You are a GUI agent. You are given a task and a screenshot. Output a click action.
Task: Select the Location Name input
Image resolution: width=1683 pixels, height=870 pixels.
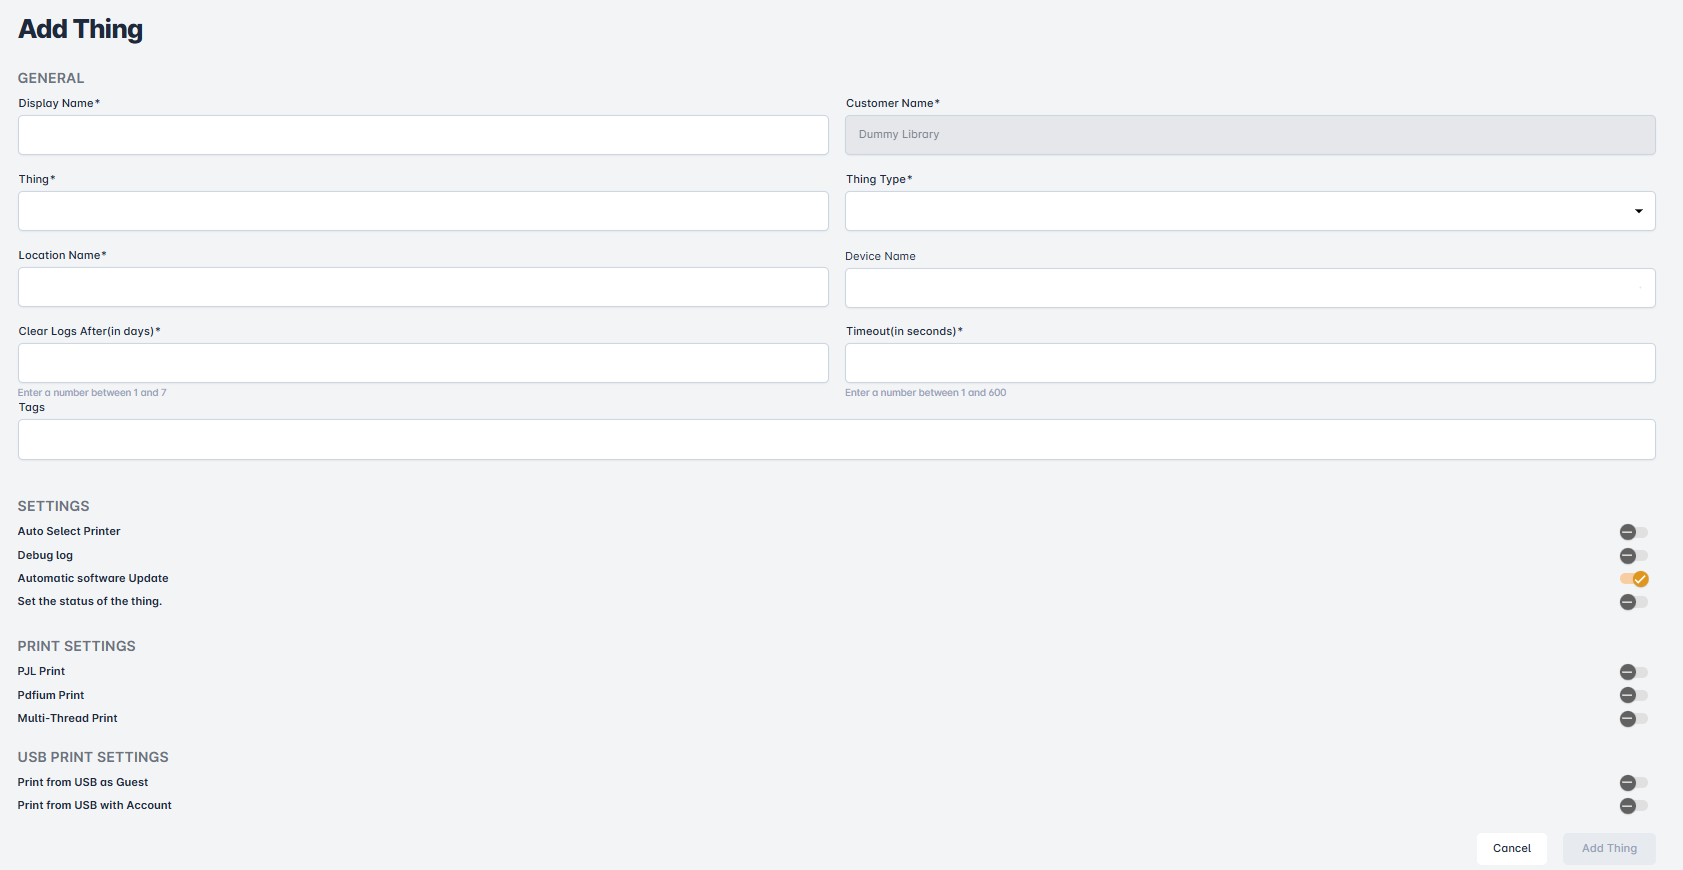(423, 287)
